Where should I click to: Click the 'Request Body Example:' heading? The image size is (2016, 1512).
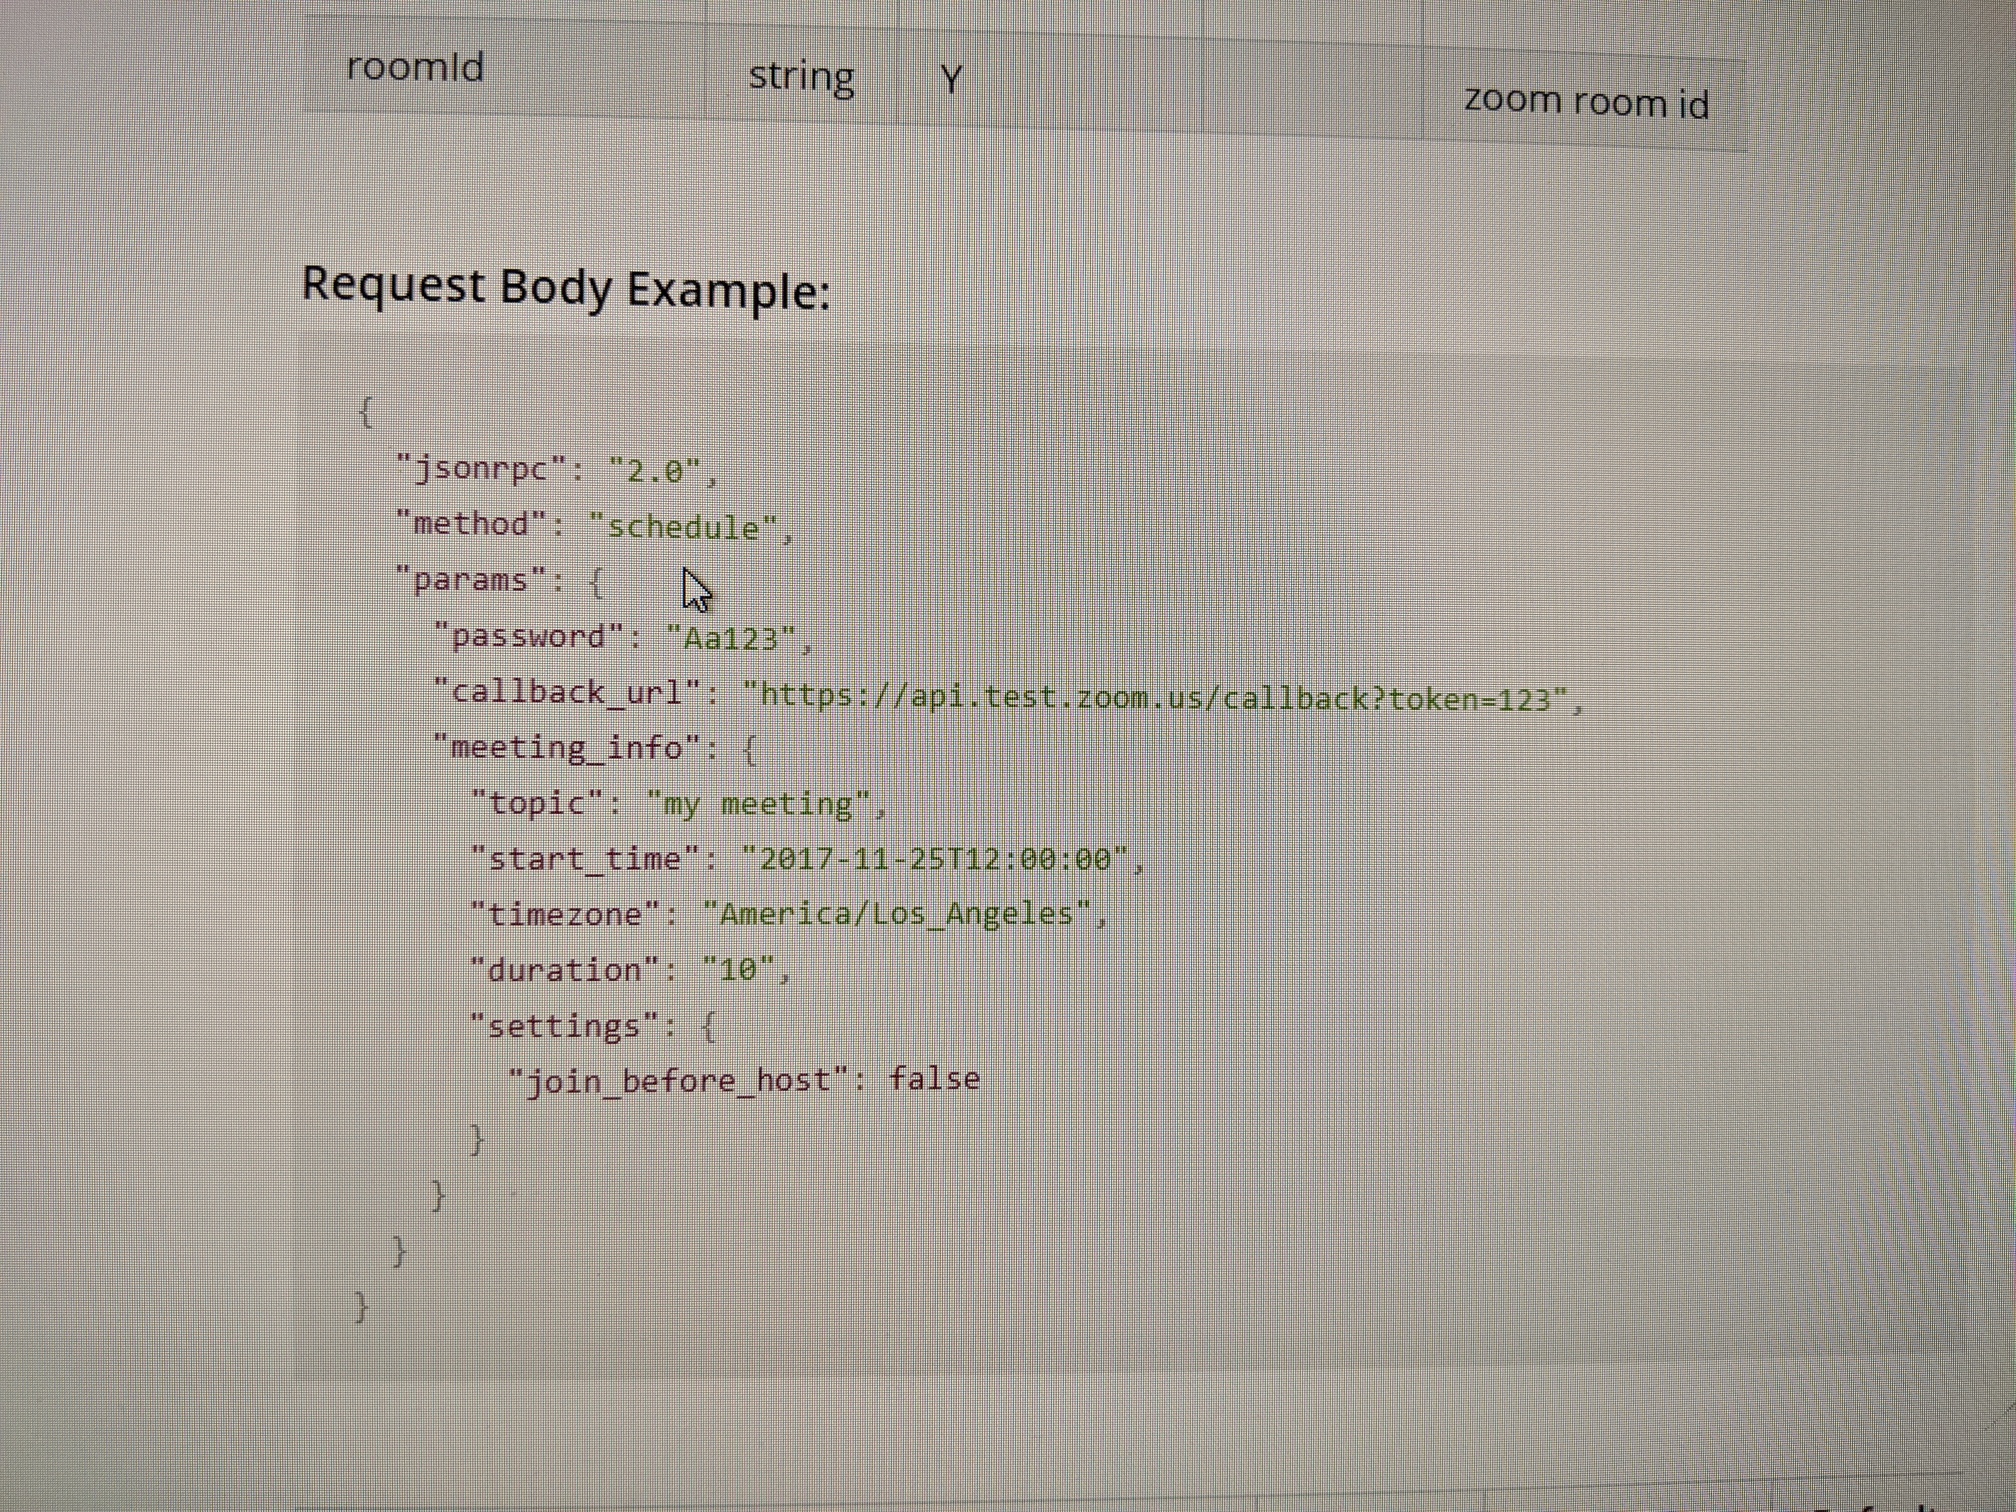pos(566,288)
